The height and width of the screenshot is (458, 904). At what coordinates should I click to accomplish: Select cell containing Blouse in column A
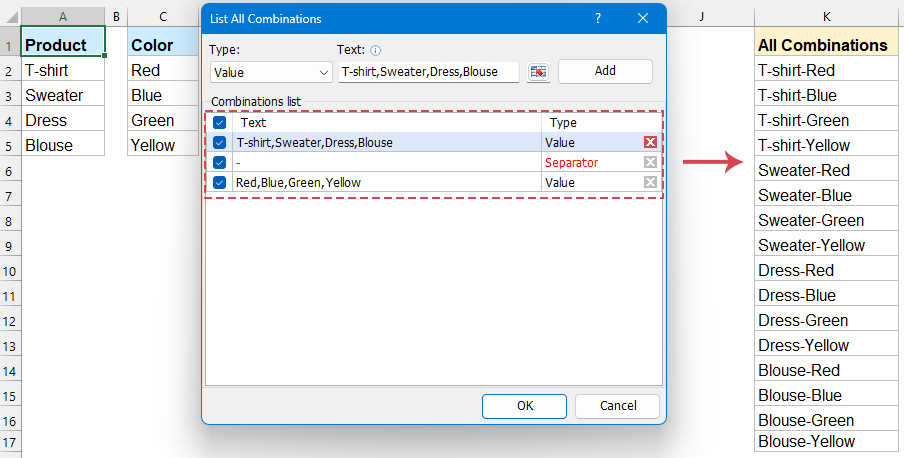tap(63, 145)
